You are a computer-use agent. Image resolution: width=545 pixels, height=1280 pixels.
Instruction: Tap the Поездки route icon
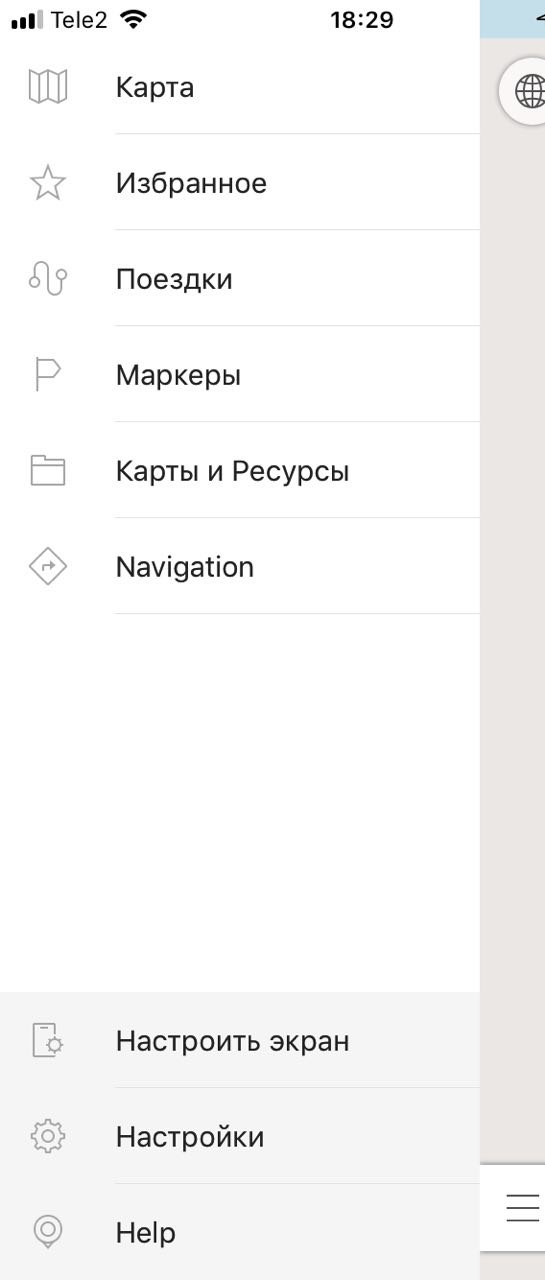(x=48, y=279)
